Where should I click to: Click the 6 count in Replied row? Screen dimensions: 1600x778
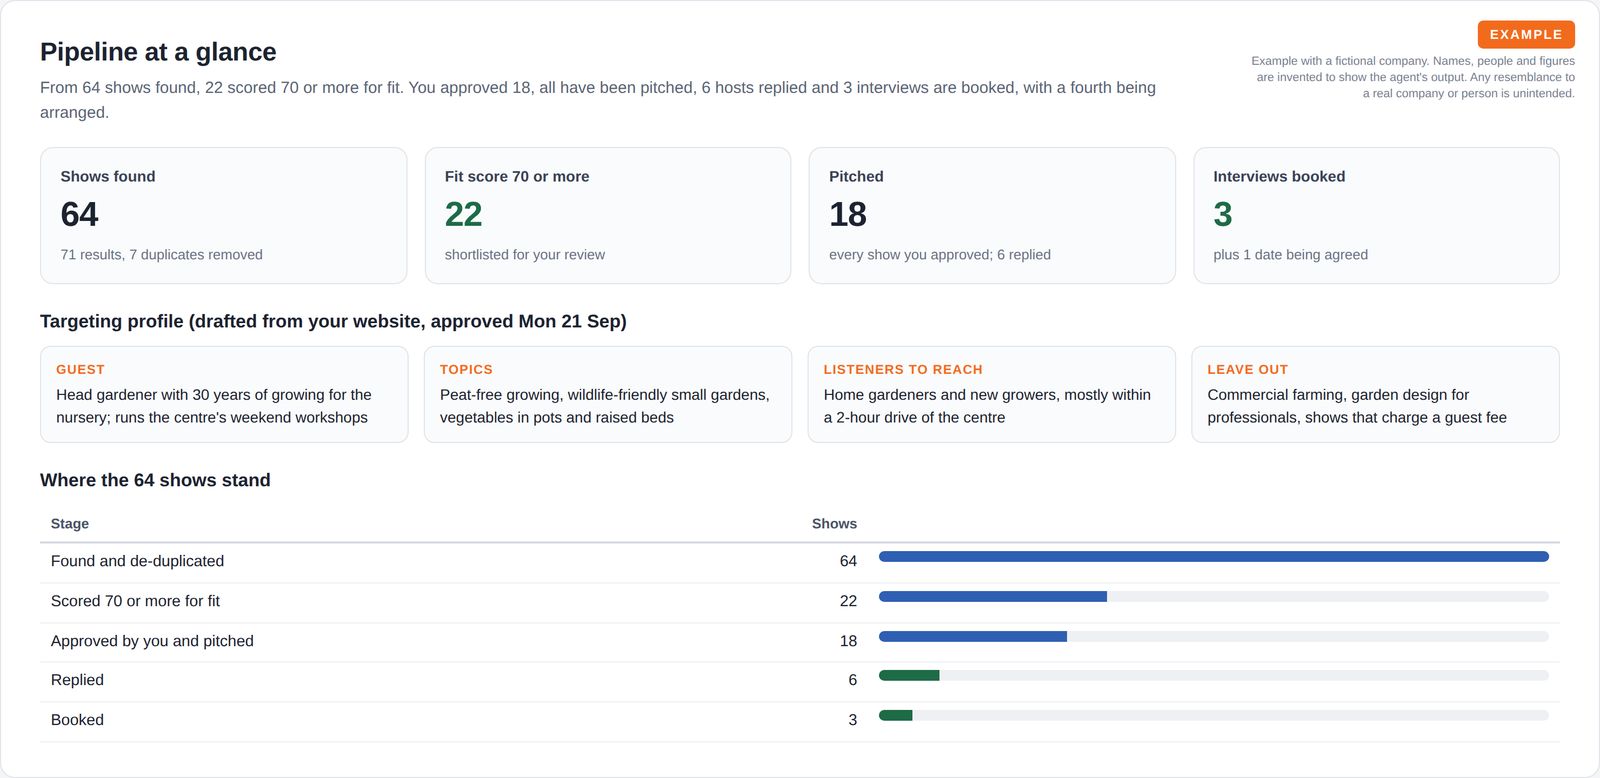[x=852, y=680]
